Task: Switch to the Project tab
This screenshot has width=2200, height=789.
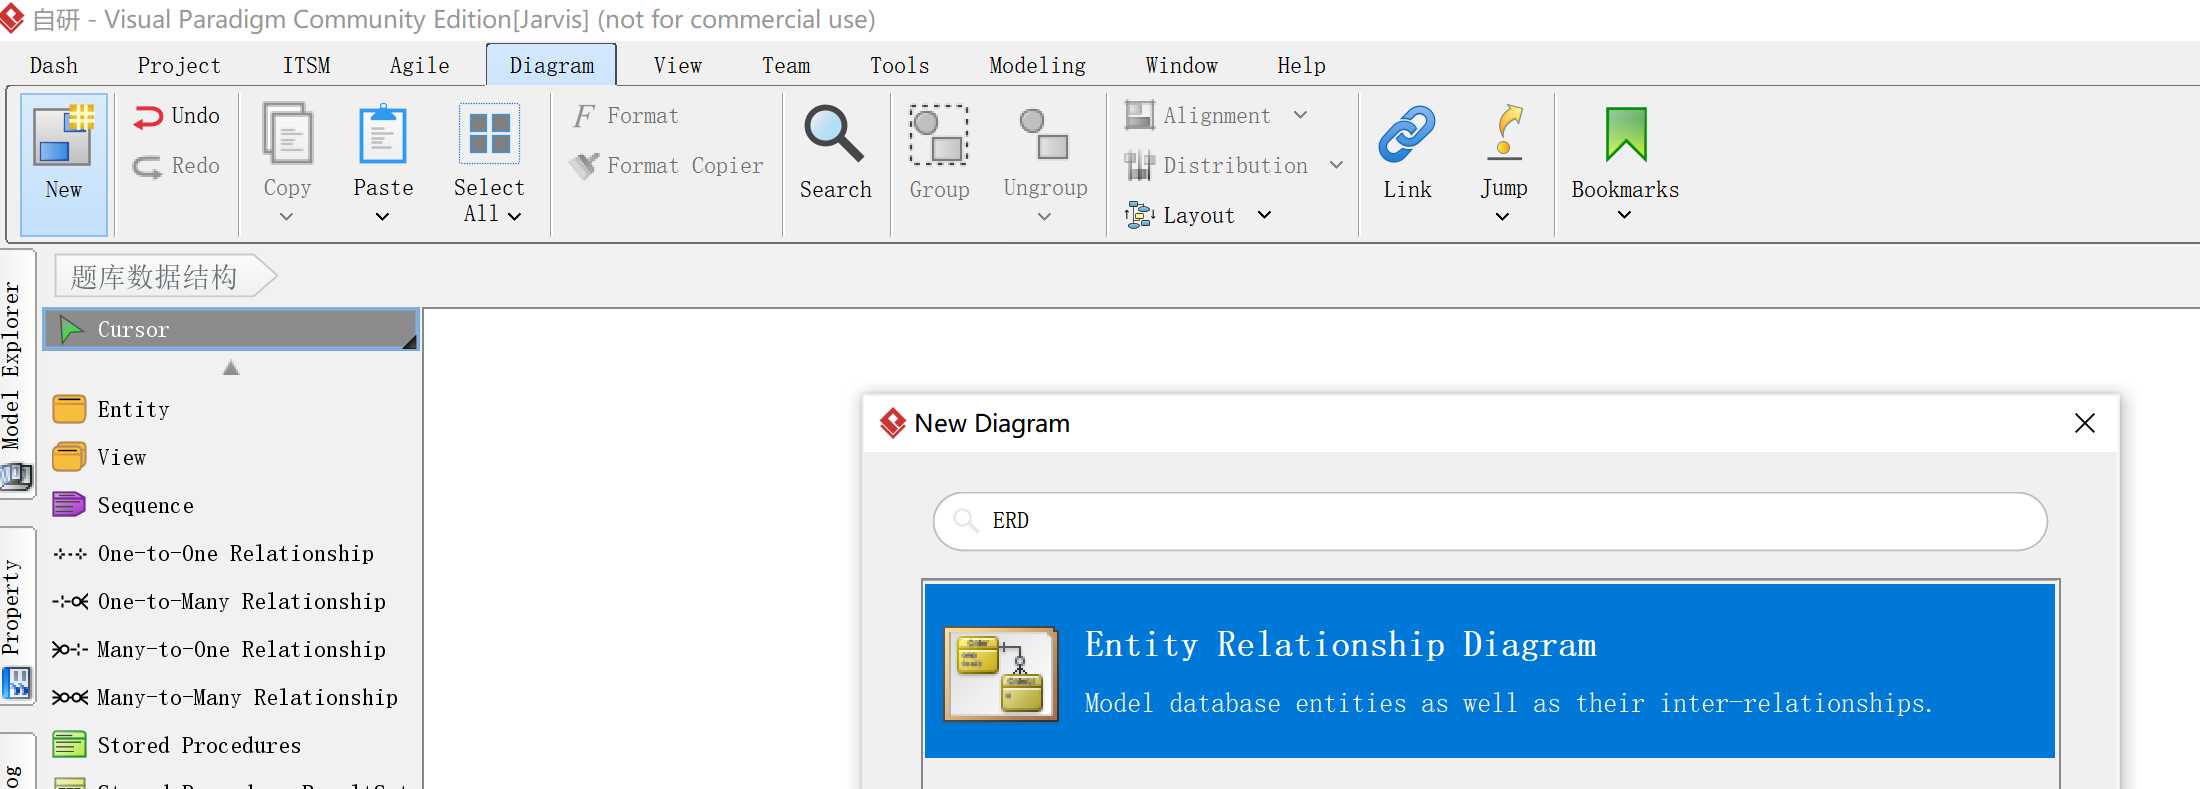Action: pyautogui.click(x=178, y=66)
